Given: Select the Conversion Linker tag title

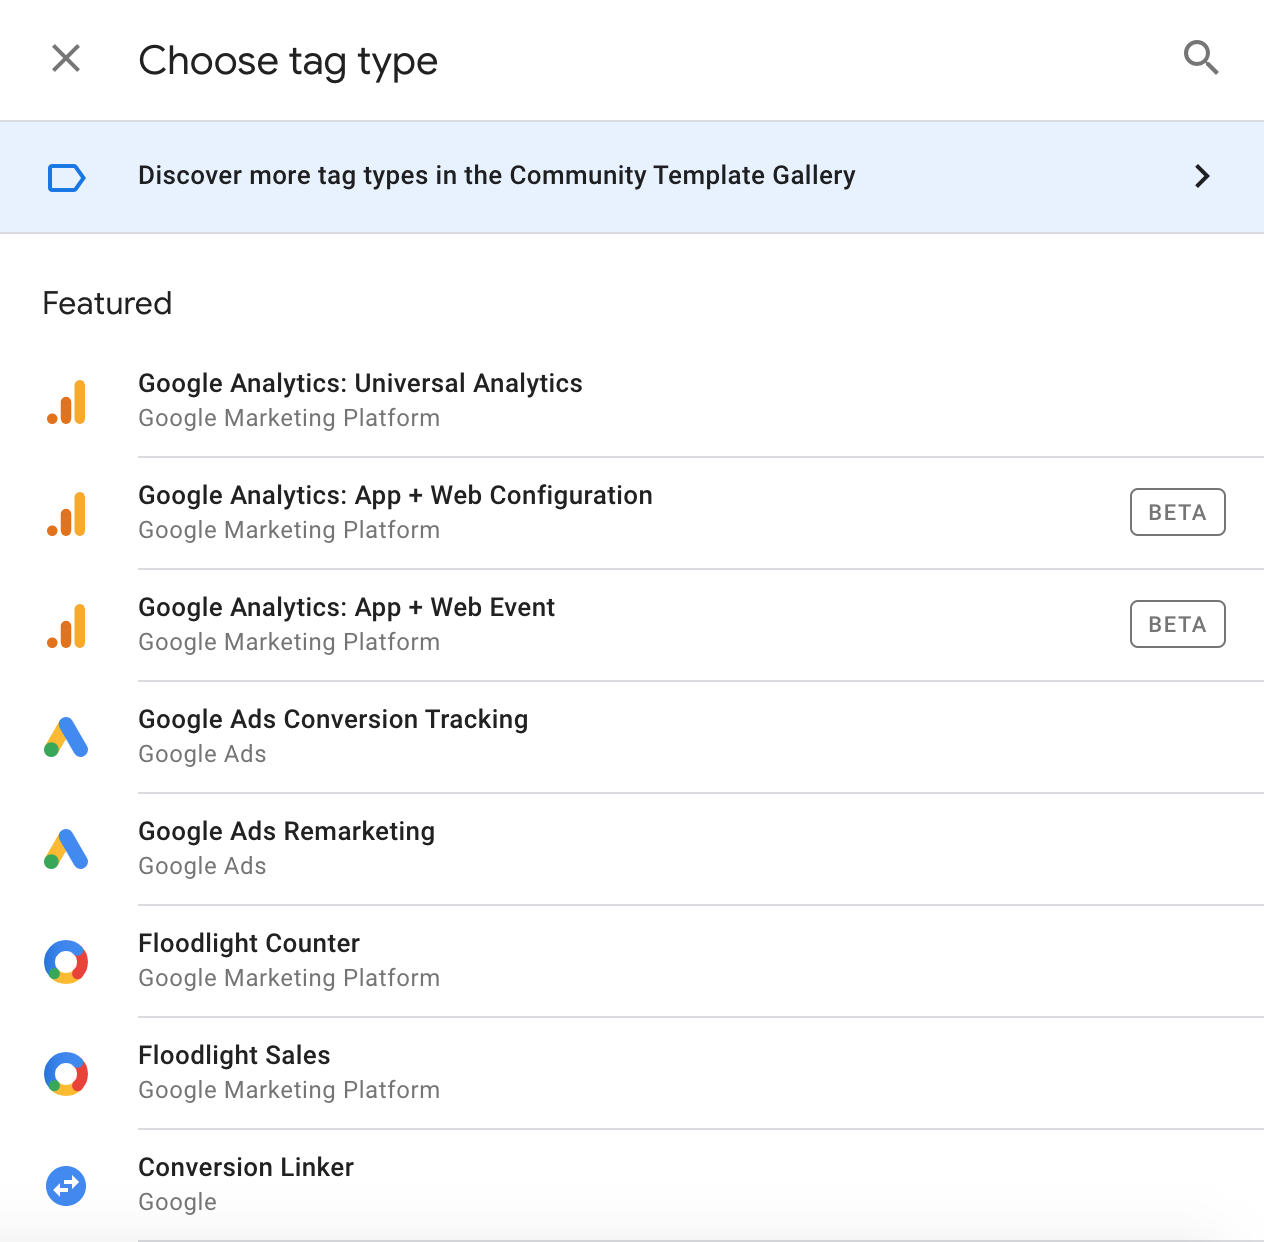Looking at the screenshot, I should click(246, 1167).
